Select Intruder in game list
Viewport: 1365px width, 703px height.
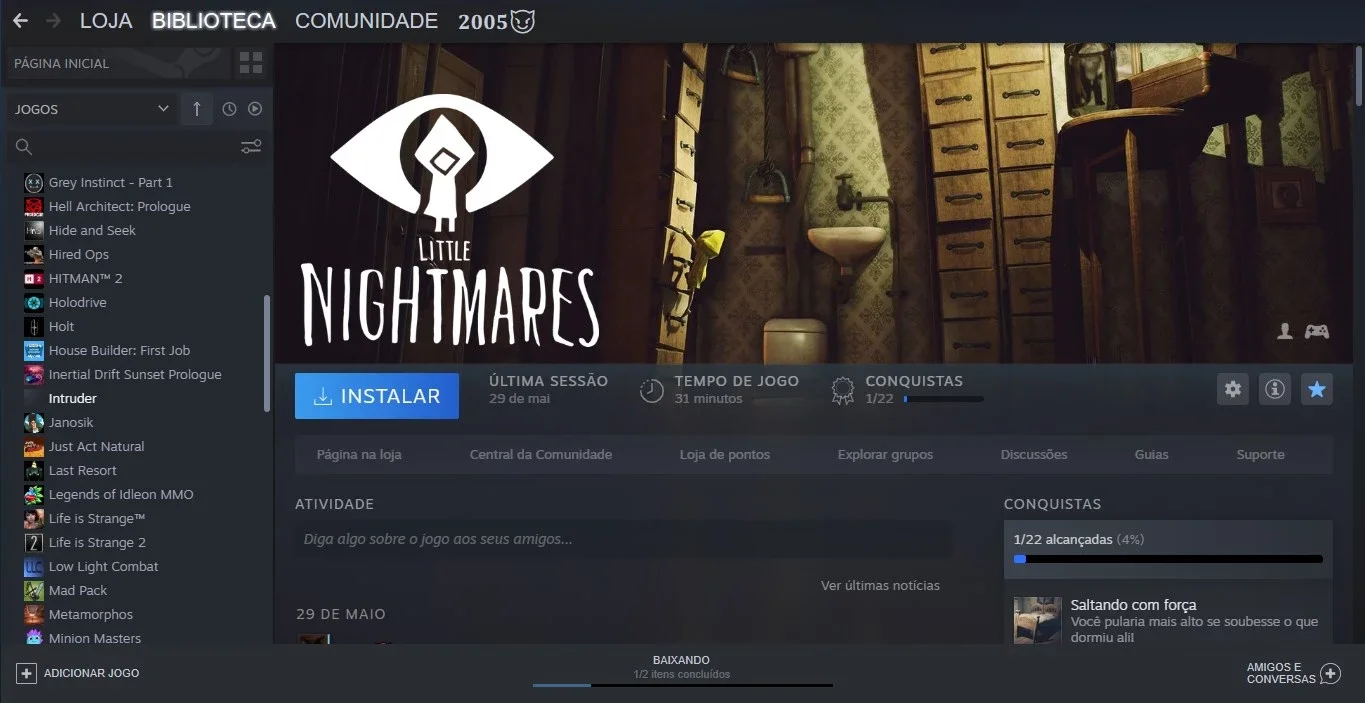tap(72, 398)
